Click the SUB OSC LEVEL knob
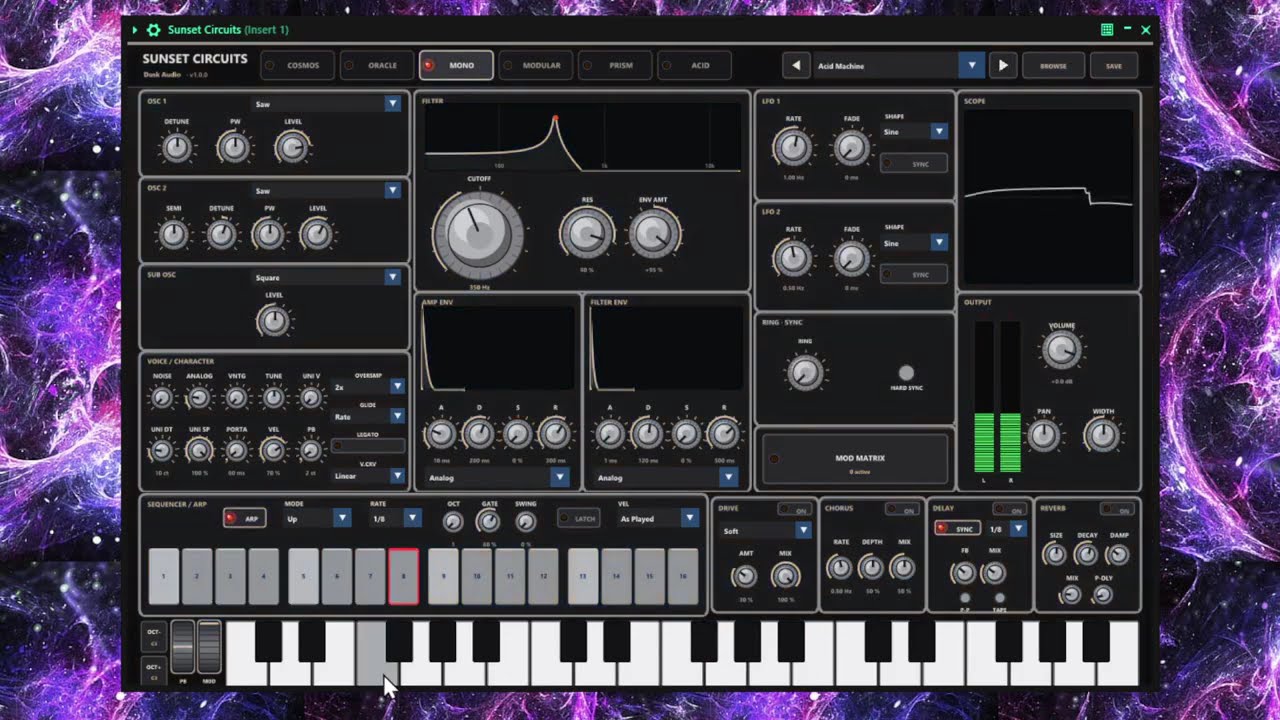 tap(273, 320)
